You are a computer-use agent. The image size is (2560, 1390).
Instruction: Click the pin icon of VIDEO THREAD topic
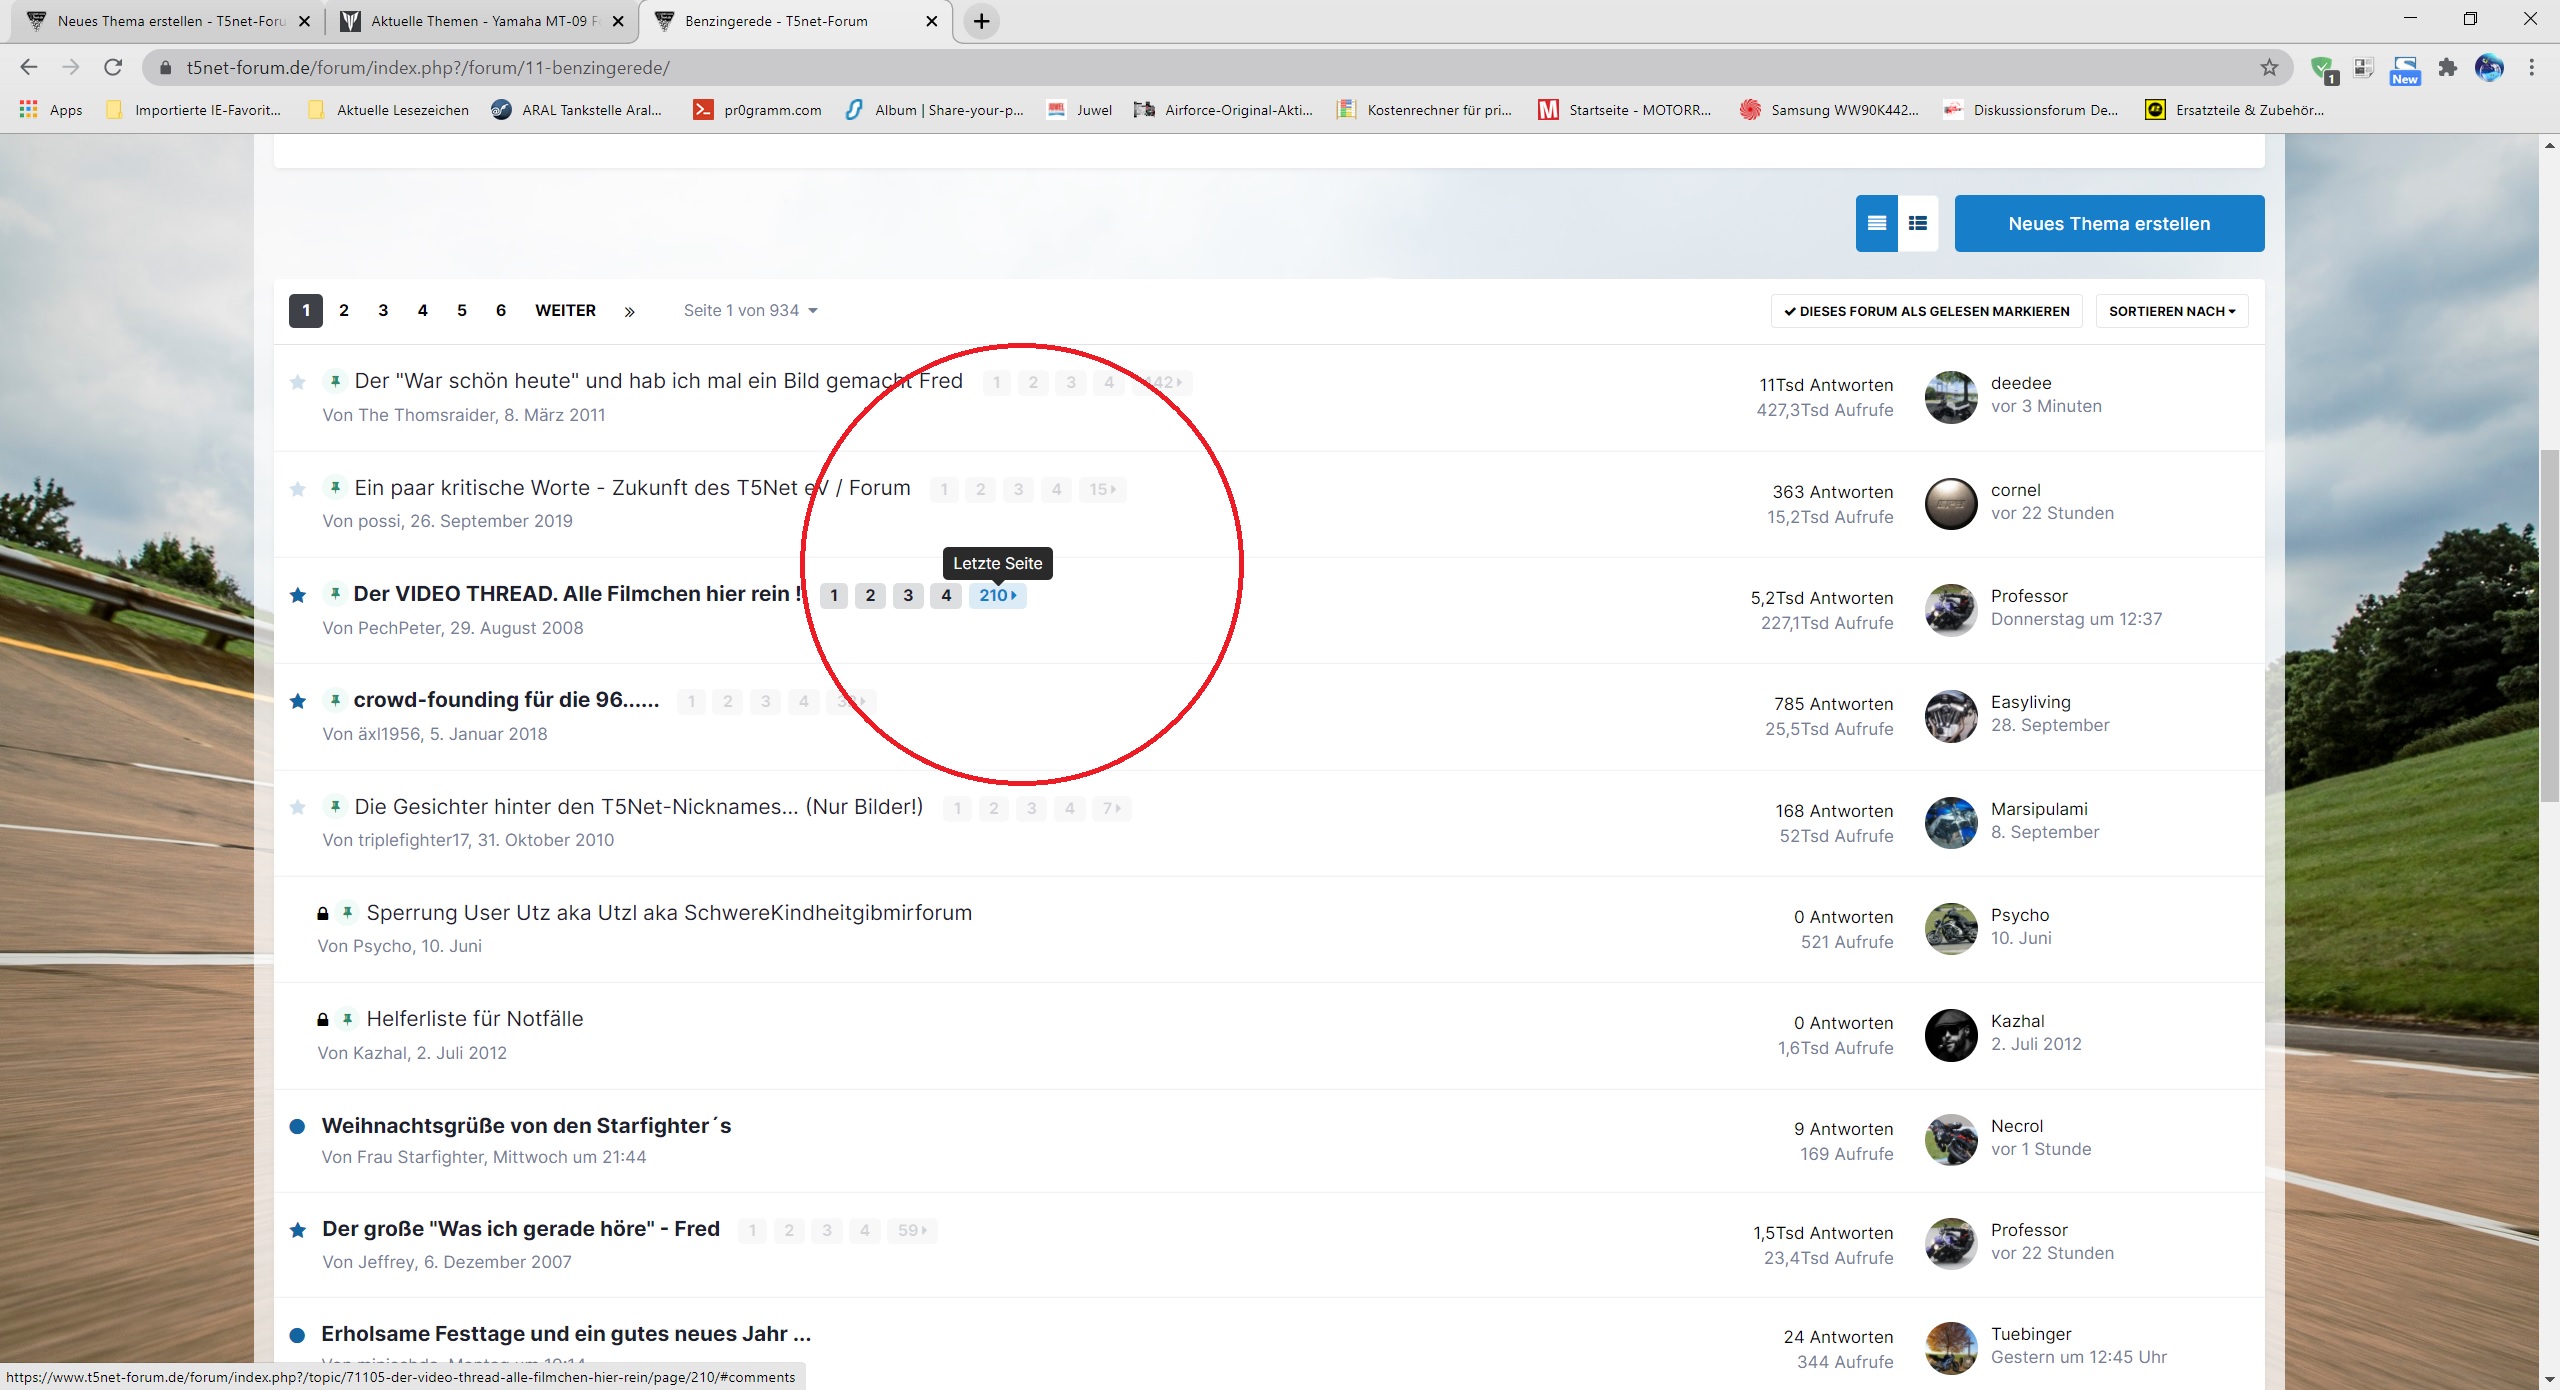(x=335, y=593)
